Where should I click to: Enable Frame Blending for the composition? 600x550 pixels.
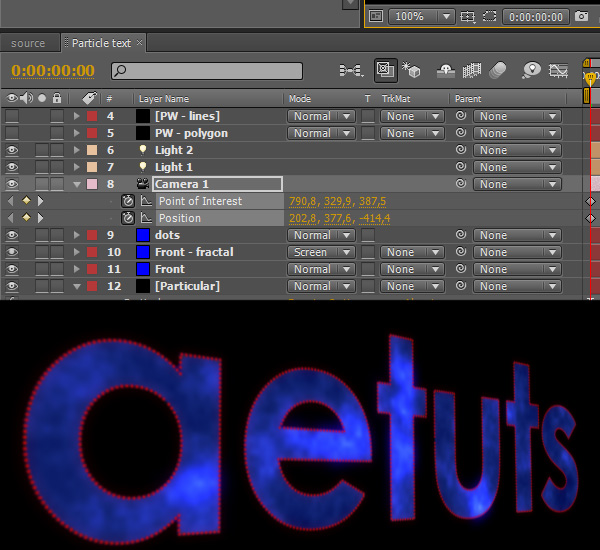pyautogui.click(x=471, y=71)
